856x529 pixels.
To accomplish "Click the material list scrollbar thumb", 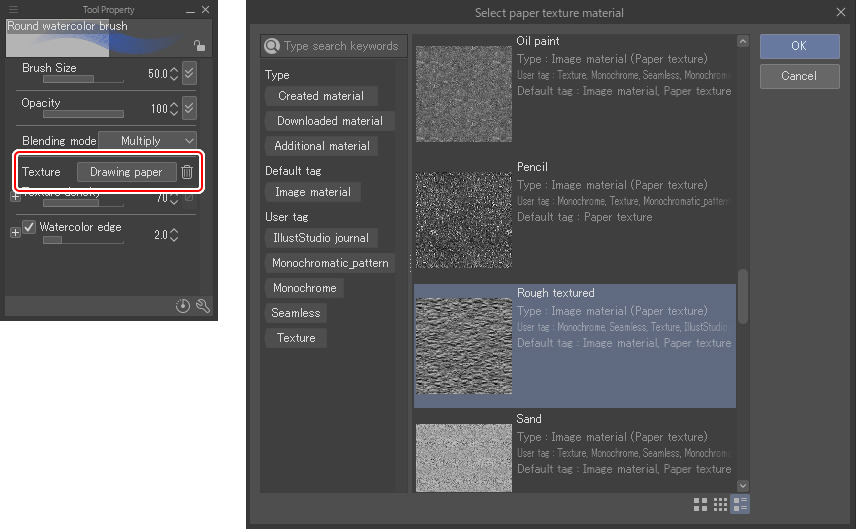I will coord(742,296).
